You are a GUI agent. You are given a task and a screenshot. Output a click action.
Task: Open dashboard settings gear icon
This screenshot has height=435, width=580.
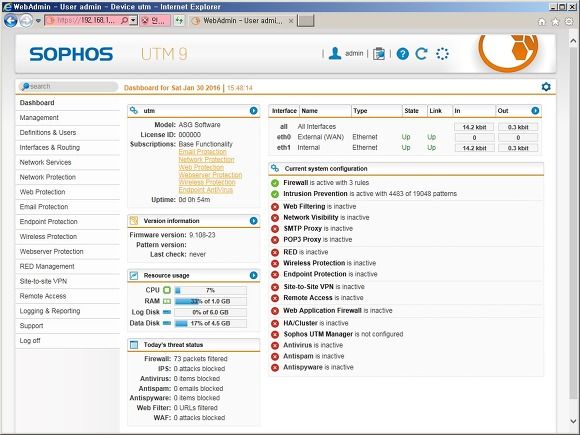pyautogui.click(x=546, y=87)
